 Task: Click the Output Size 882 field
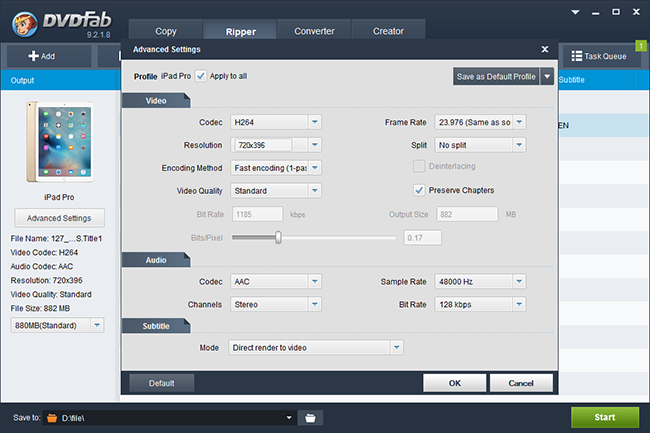coord(467,214)
